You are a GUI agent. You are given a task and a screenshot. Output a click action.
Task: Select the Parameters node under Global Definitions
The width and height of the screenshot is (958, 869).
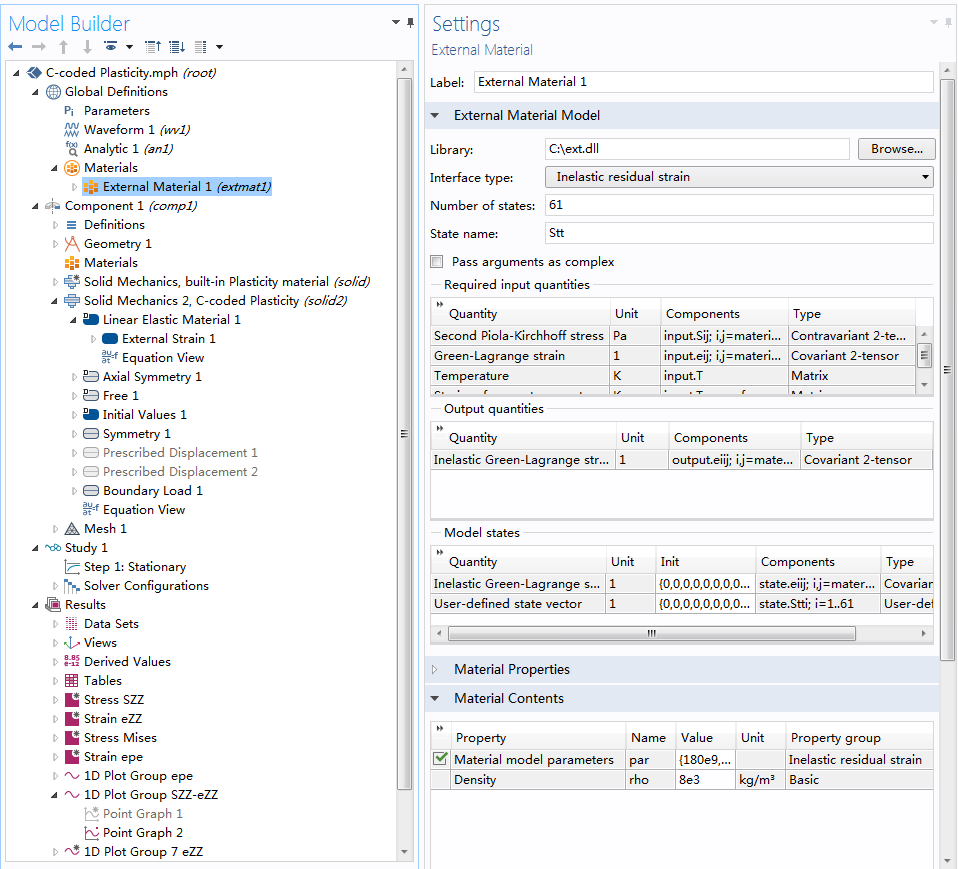click(x=116, y=111)
